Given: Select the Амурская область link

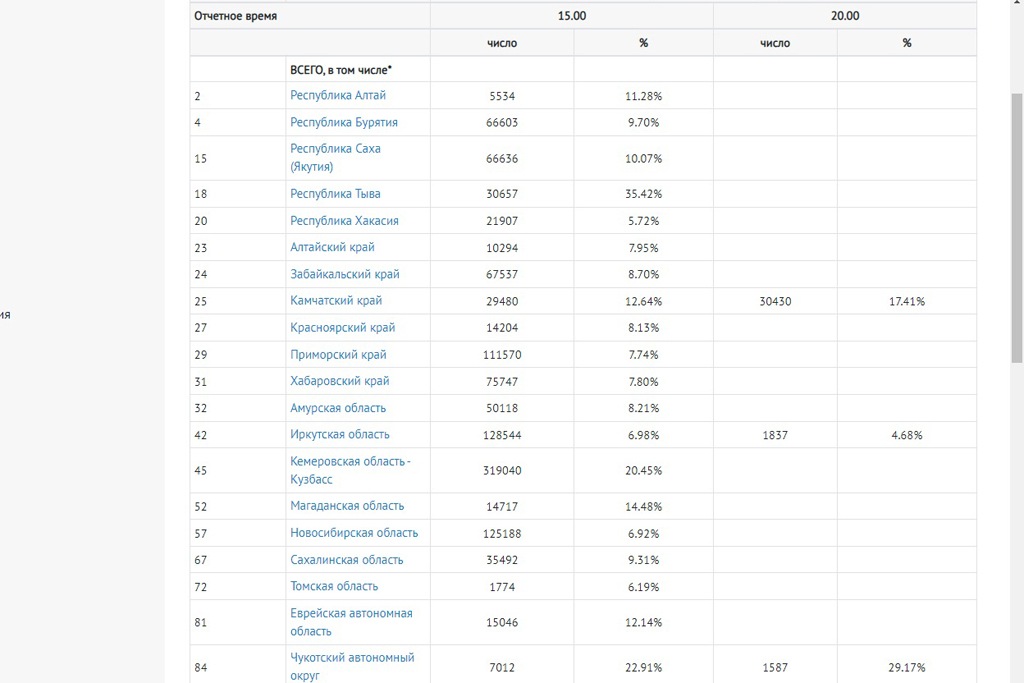Looking at the screenshot, I should [x=337, y=408].
